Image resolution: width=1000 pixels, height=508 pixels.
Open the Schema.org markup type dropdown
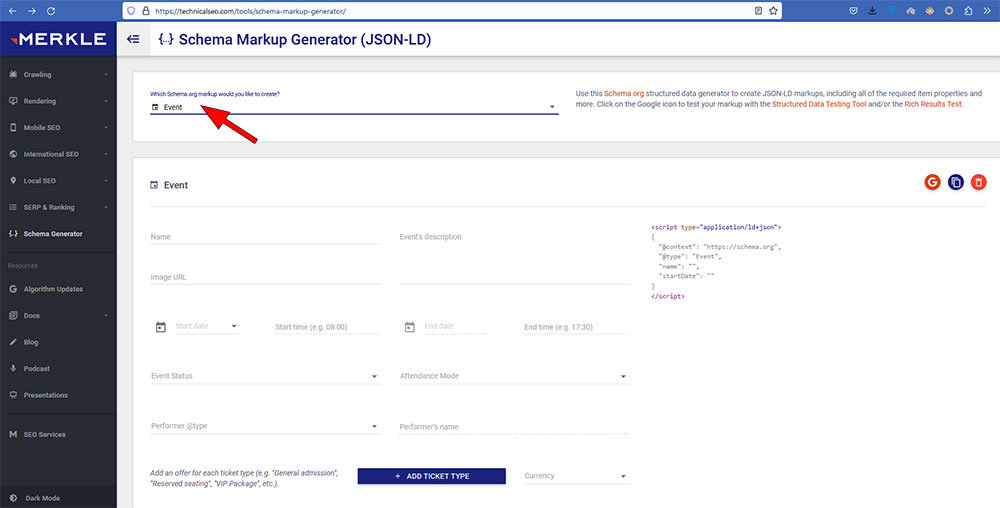point(354,107)
